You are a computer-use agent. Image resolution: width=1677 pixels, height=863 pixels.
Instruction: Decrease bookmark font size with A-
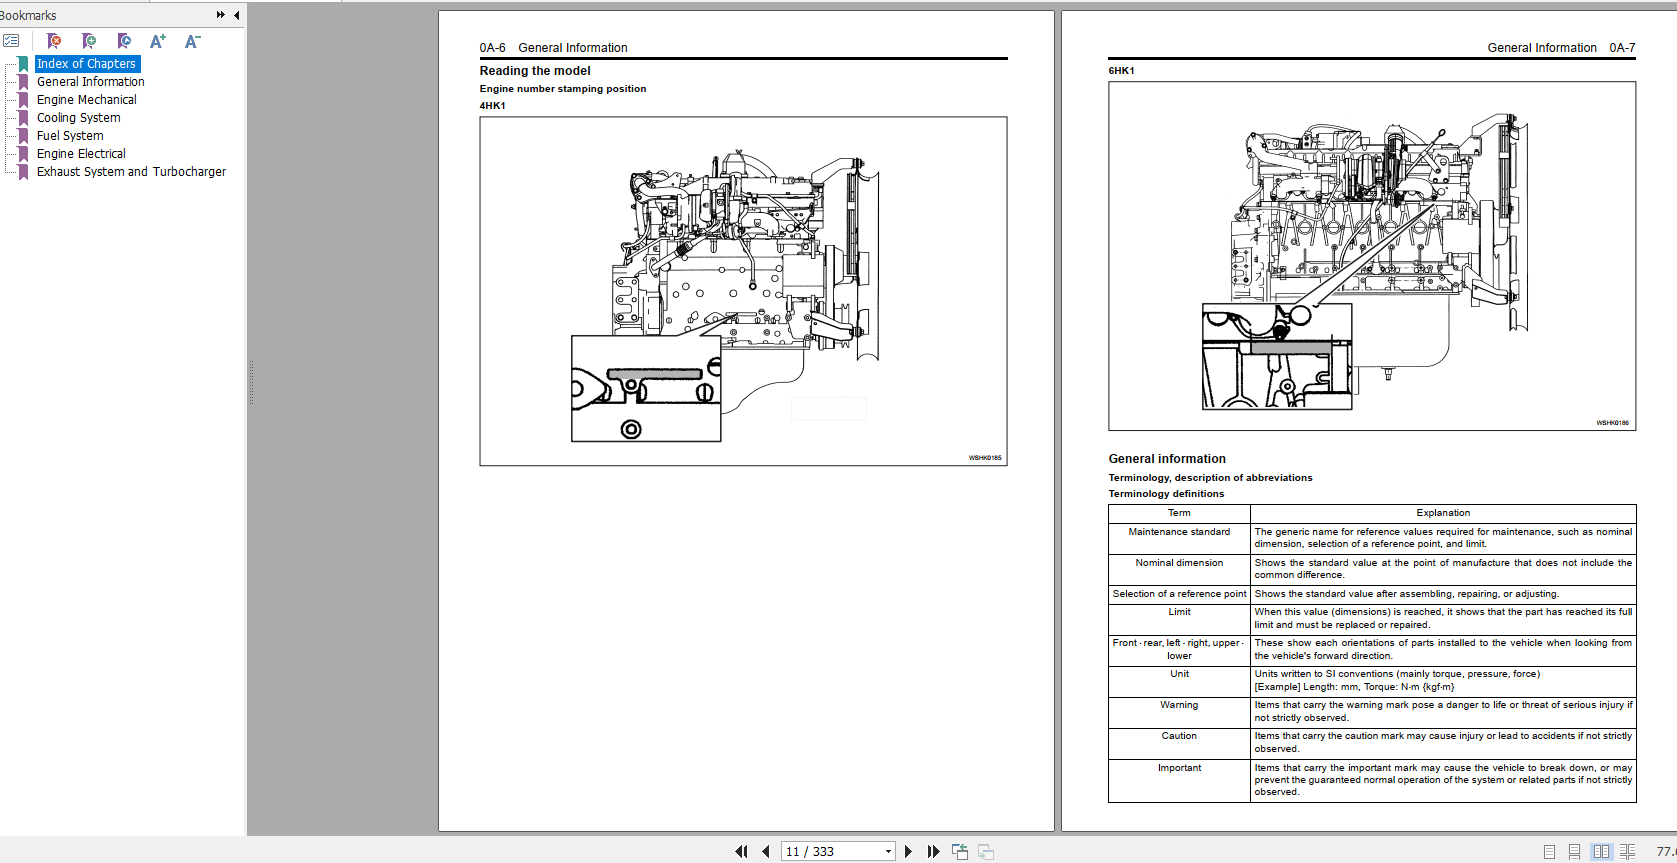tap(192, 41)
